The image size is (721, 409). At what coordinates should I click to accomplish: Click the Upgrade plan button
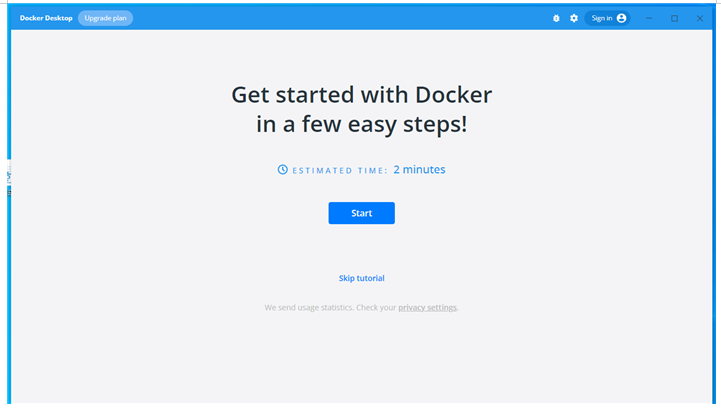tap(105, 18)
